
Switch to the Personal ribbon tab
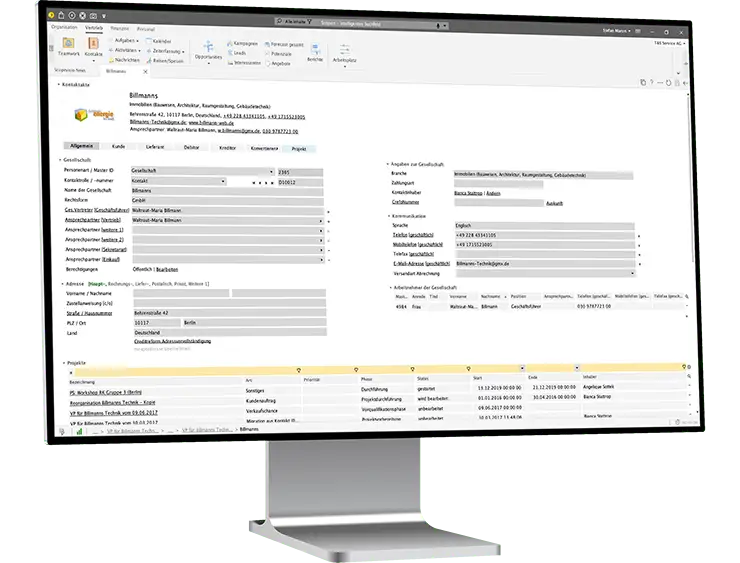pyautogui.click(x=145, y=29)
